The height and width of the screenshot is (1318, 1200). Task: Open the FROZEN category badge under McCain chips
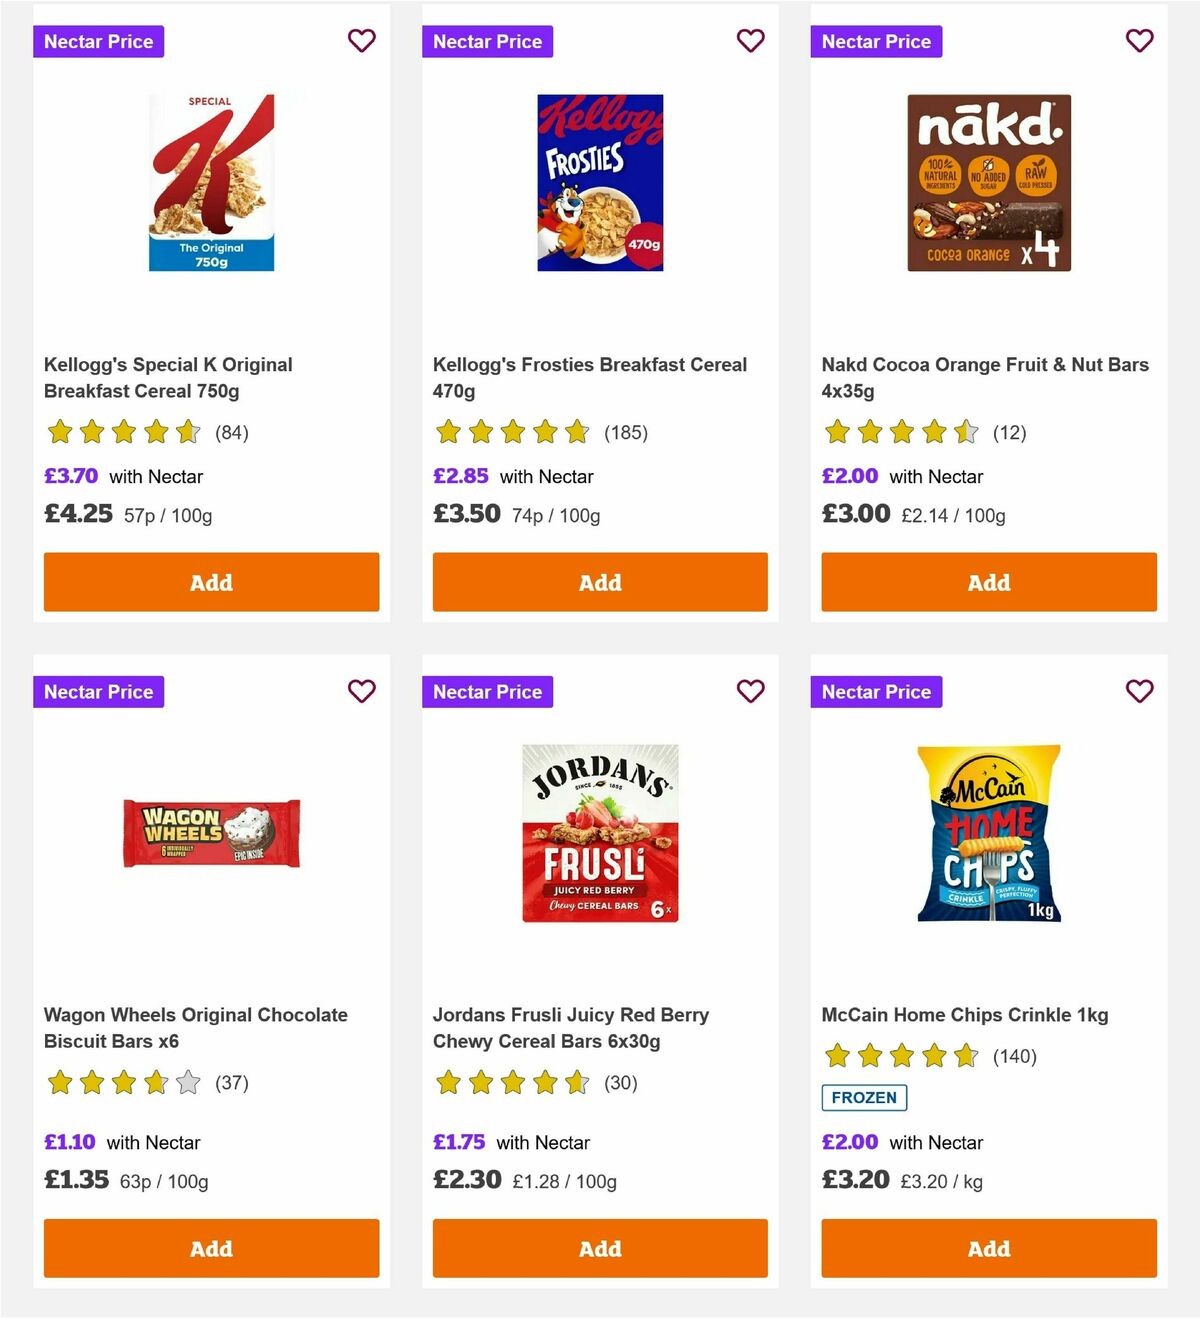point(865,1097)
